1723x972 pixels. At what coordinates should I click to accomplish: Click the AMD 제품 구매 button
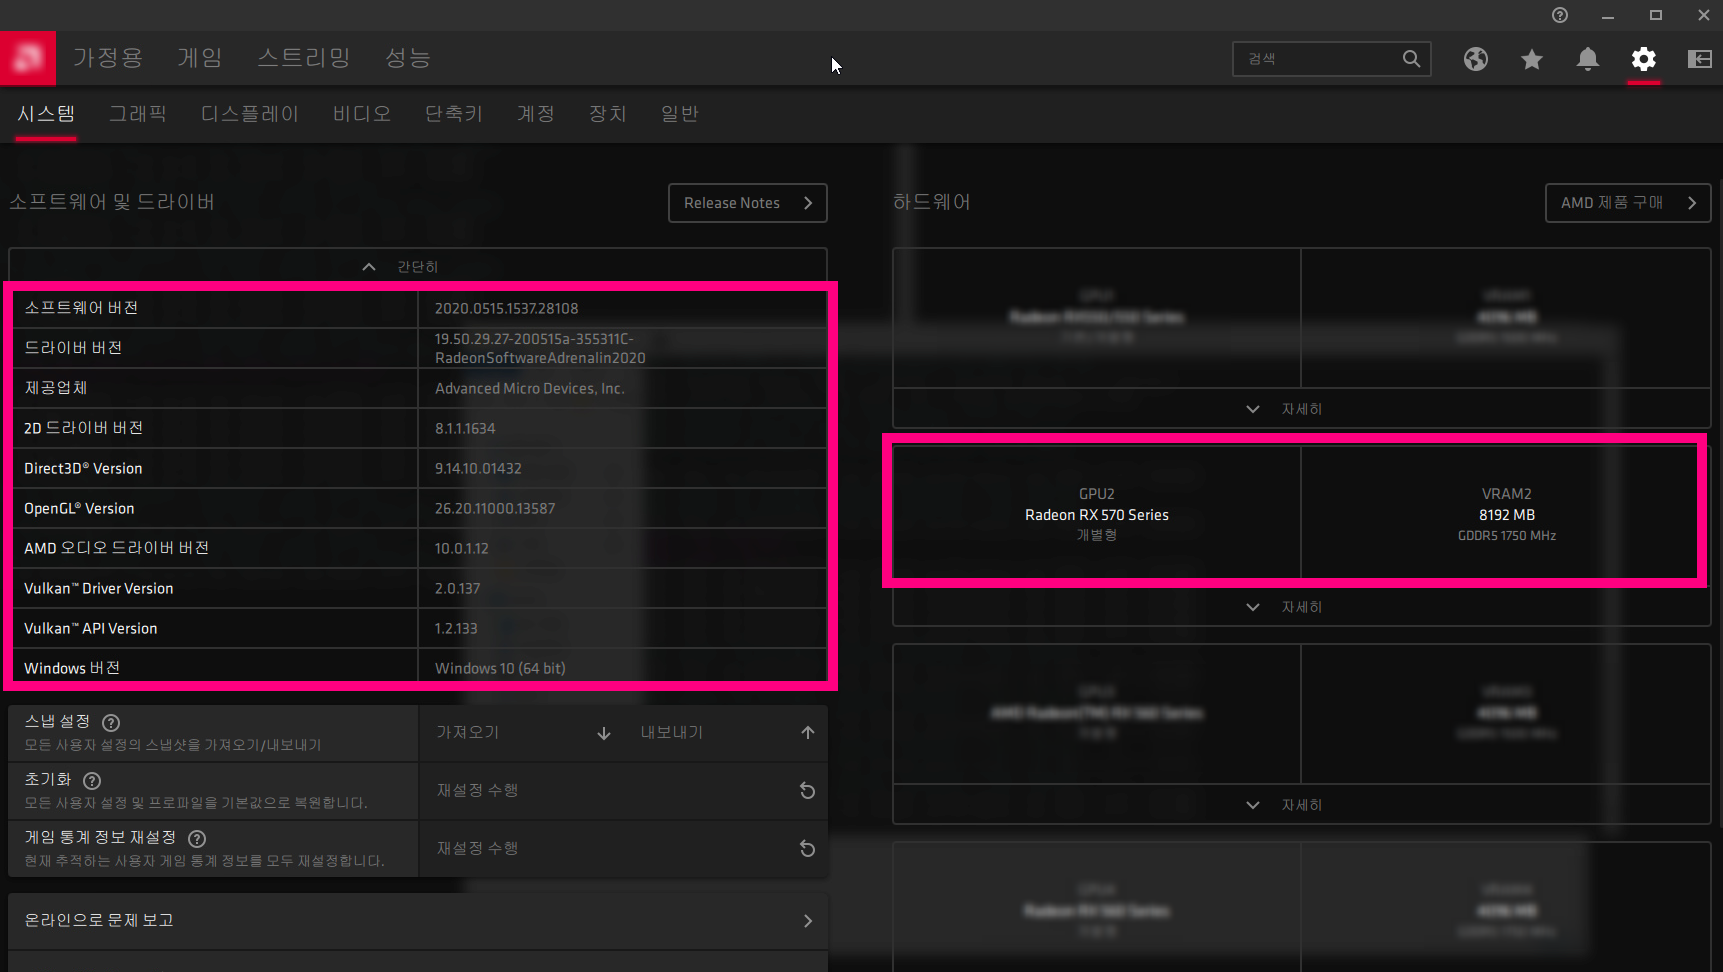pos(1628,203)
